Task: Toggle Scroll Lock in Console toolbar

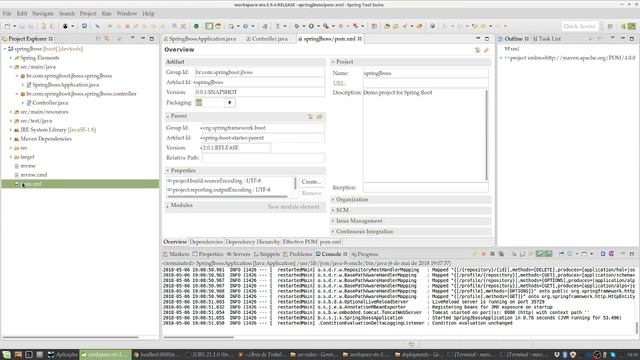Action: (x=522, y=254)
